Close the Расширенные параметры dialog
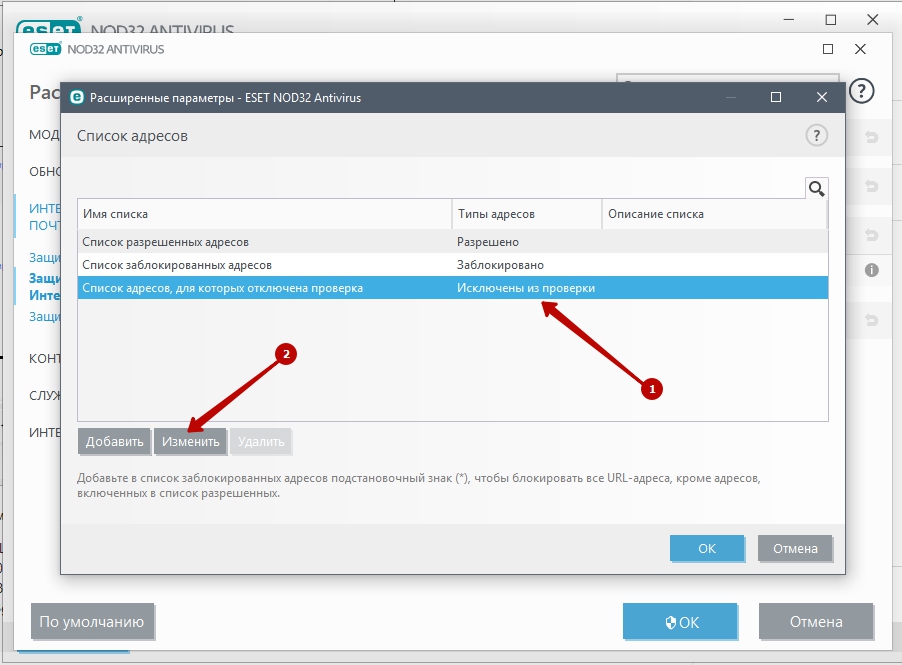 point(821,98)
